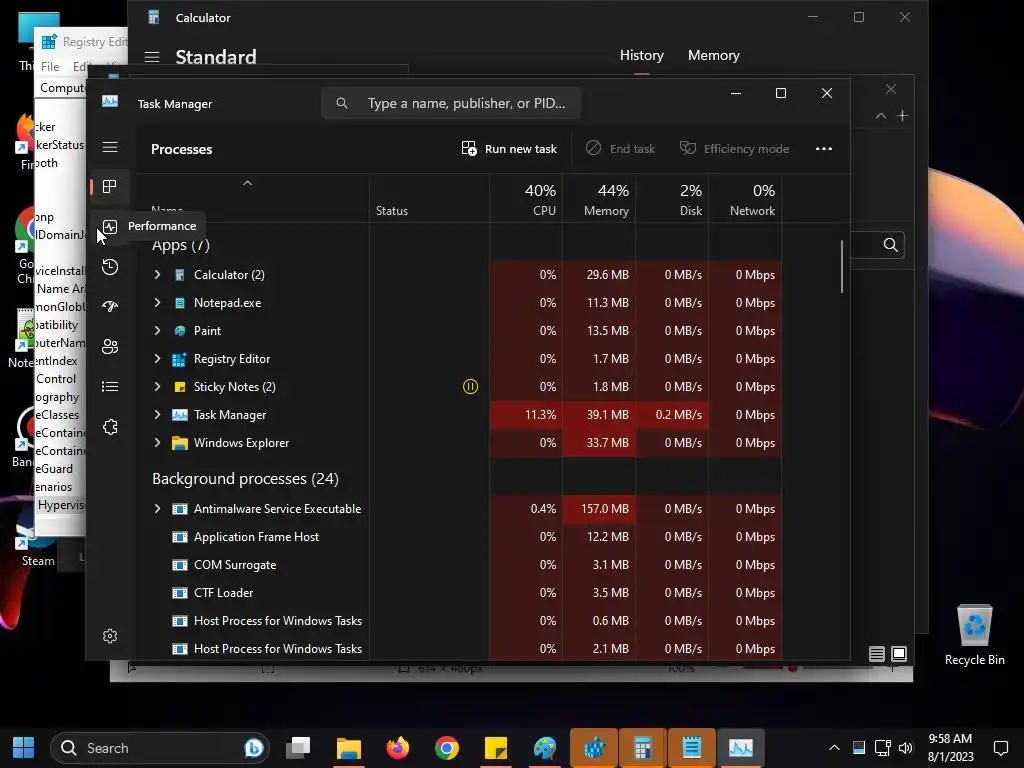
Task: Show hidden icons in the system tray
Action: click(834, 748)
